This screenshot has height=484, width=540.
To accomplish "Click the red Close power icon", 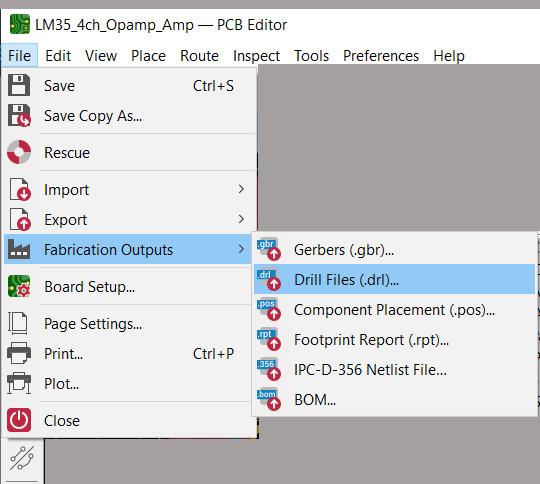I will pos(19,420).
